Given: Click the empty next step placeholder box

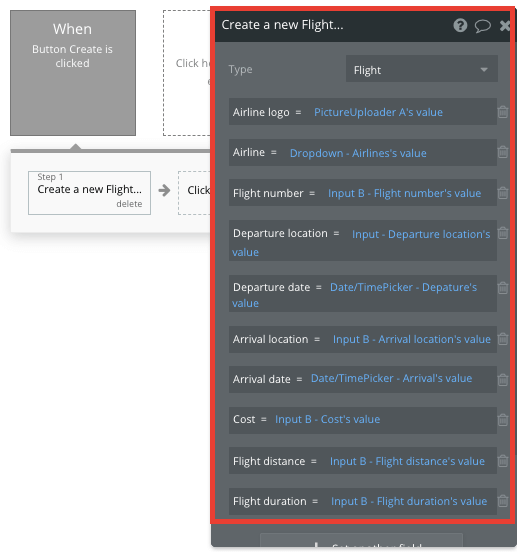Looking at the screenshot, I should click(x=195, y=193).
